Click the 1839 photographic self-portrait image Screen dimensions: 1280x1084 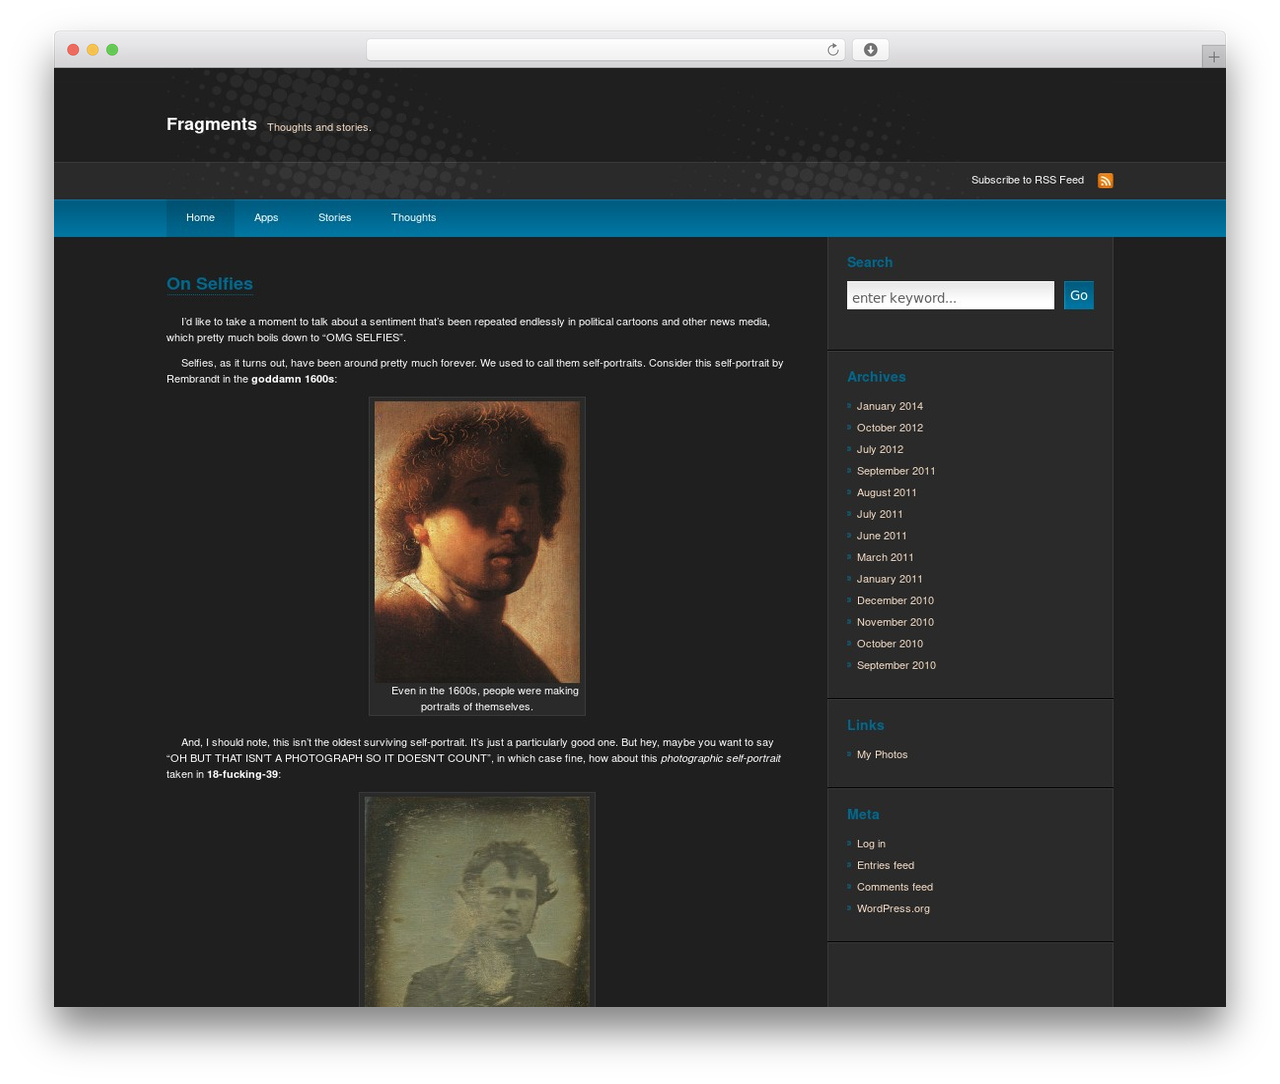477,902
